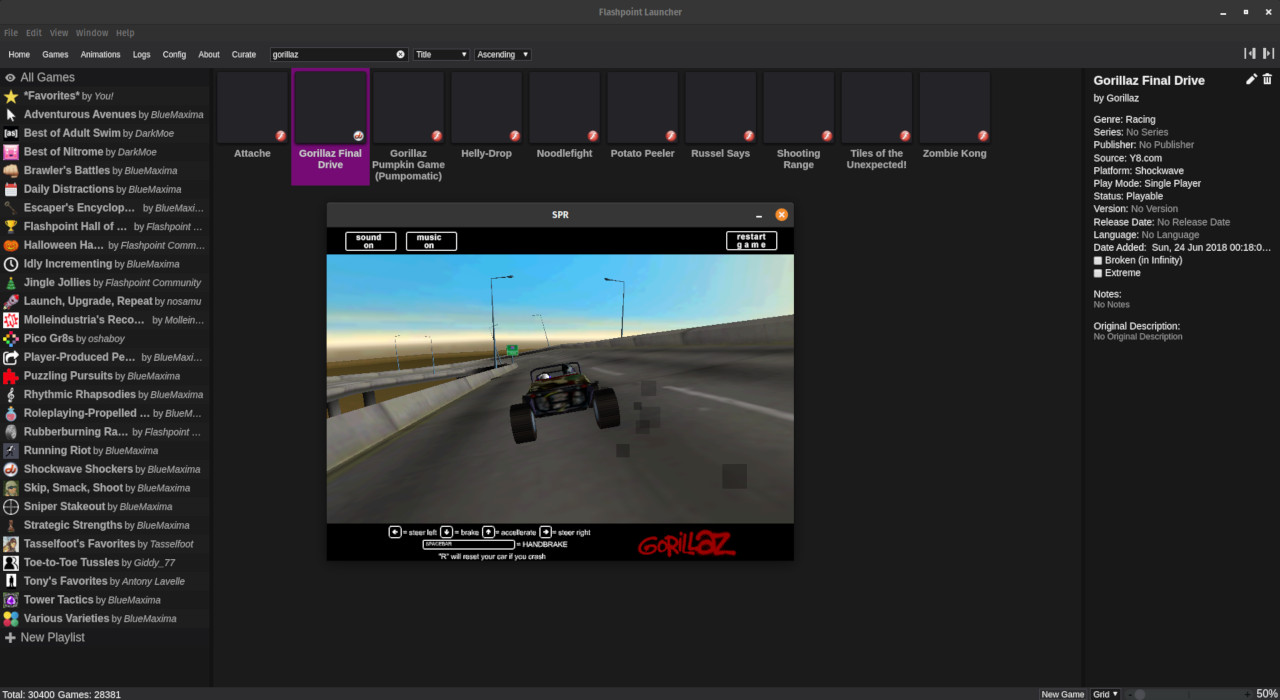Select the Zombie Kong game thumbnail
This screenshot has width=1280, height=700.
pos(954,108)
